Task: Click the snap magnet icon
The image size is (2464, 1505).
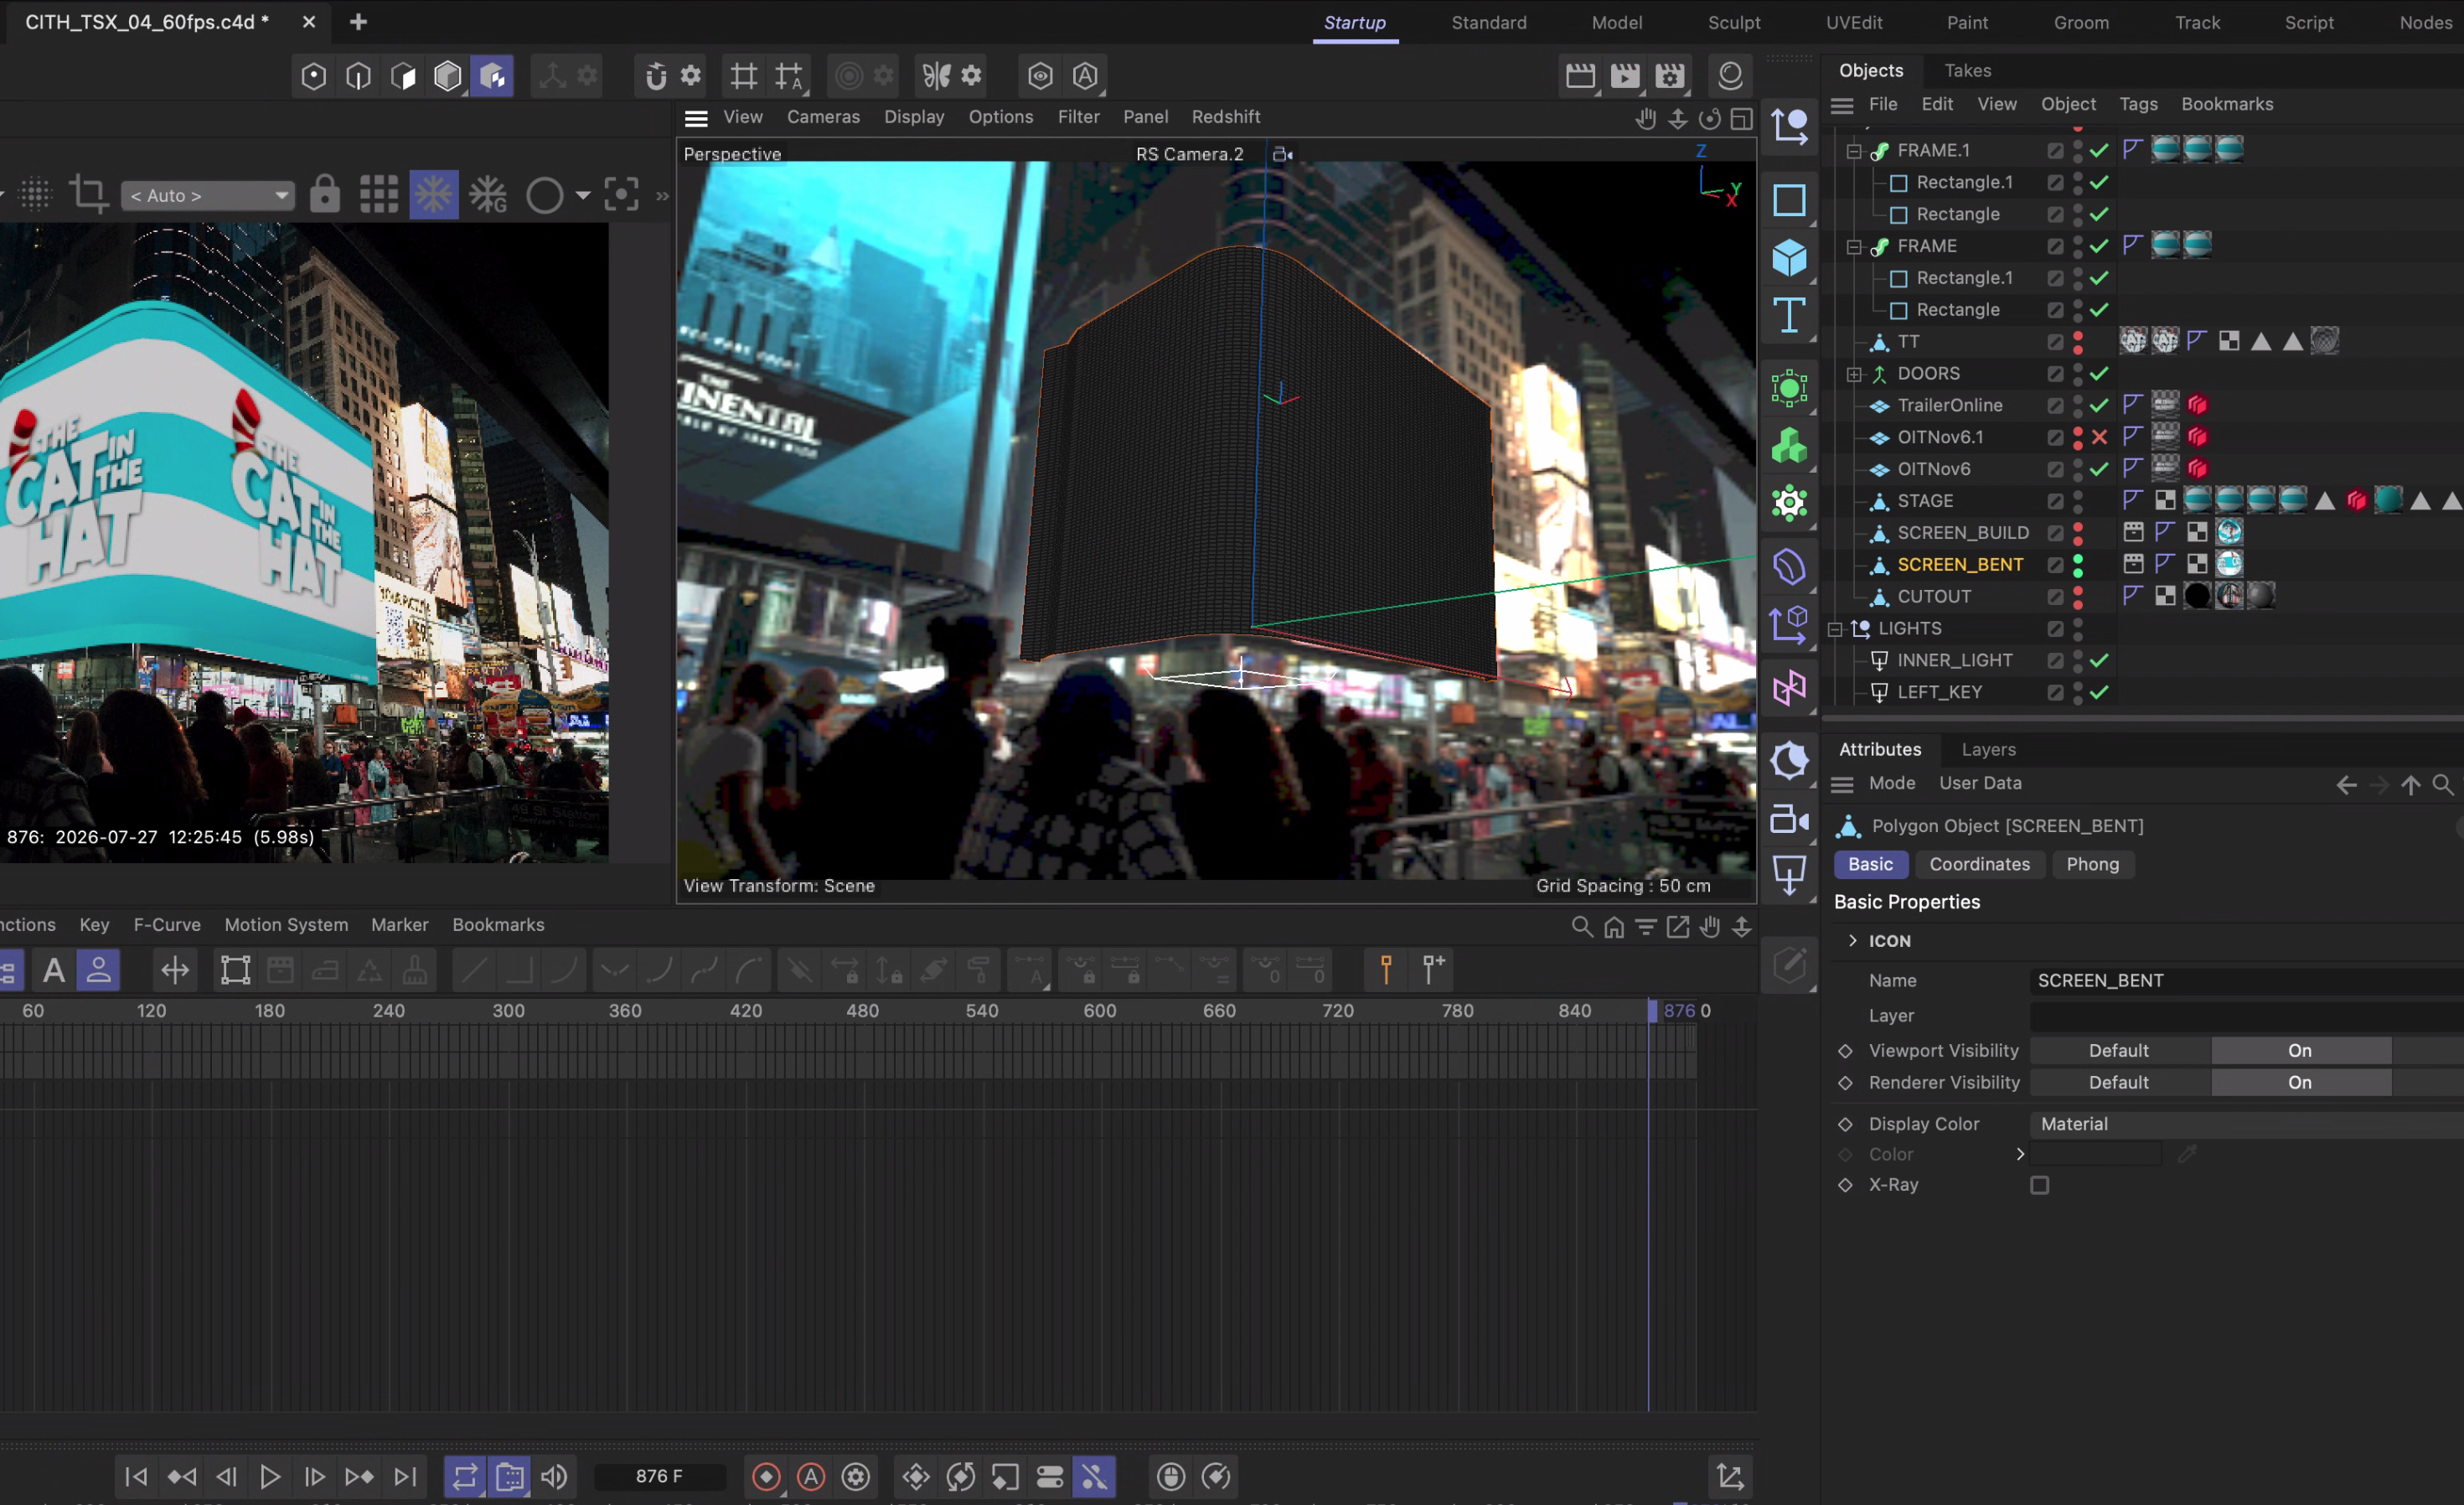Action: (x=656, y=76)
